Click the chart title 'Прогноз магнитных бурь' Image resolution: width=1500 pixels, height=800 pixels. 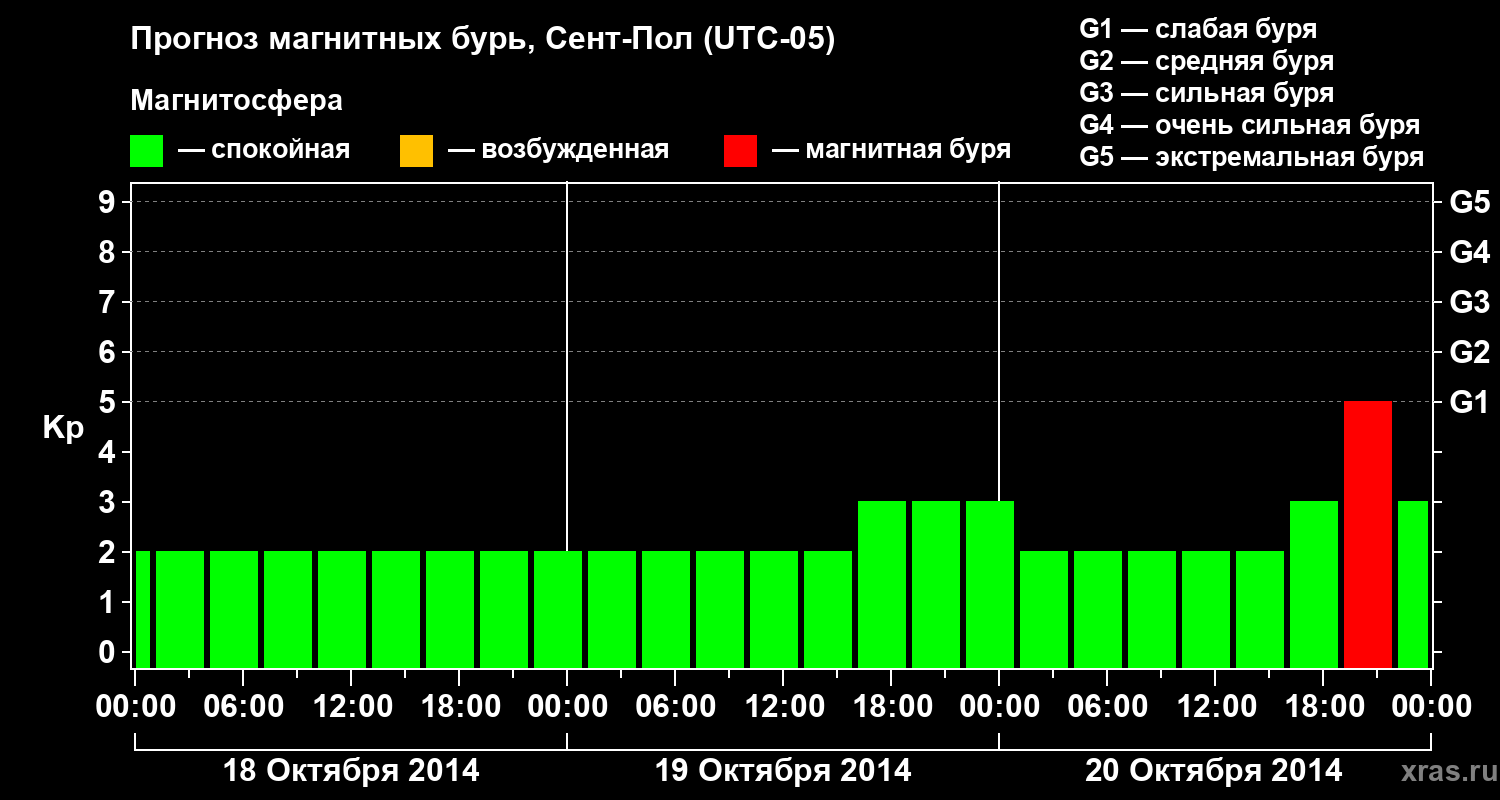(320, 40)
